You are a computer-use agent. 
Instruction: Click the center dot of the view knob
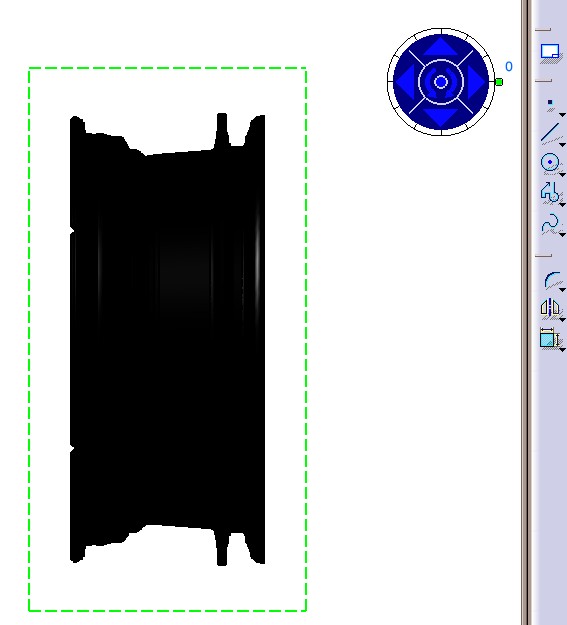point(441,82)
